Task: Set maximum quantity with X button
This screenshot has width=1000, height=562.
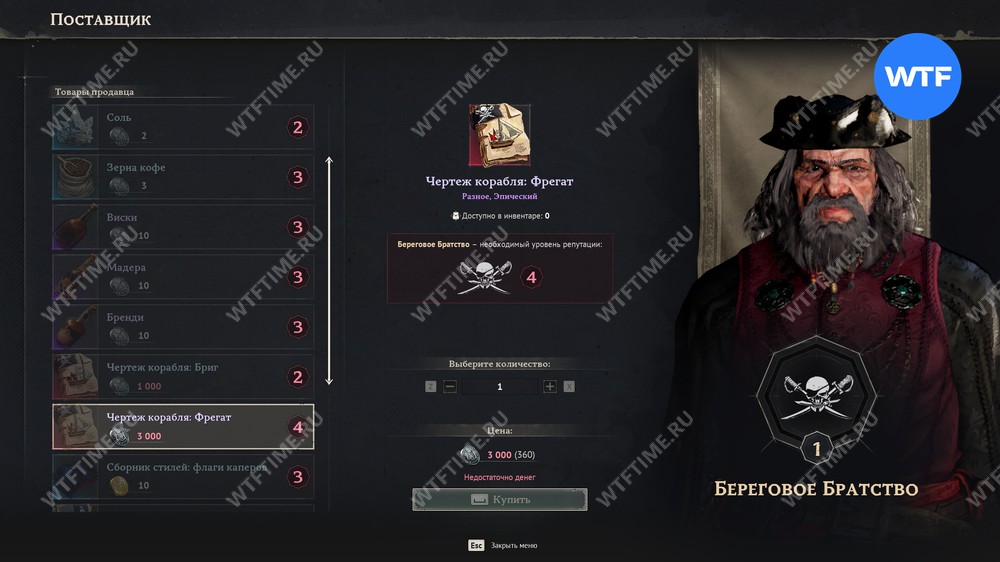Action: [x=569, y=387]
